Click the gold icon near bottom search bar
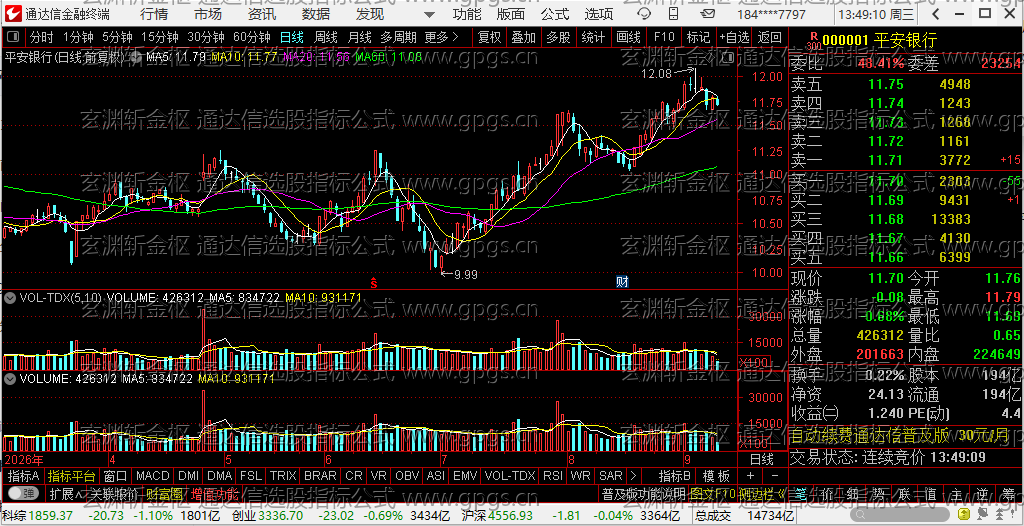The height and width of the screenshot is (526, 1024). coord(964,515)
